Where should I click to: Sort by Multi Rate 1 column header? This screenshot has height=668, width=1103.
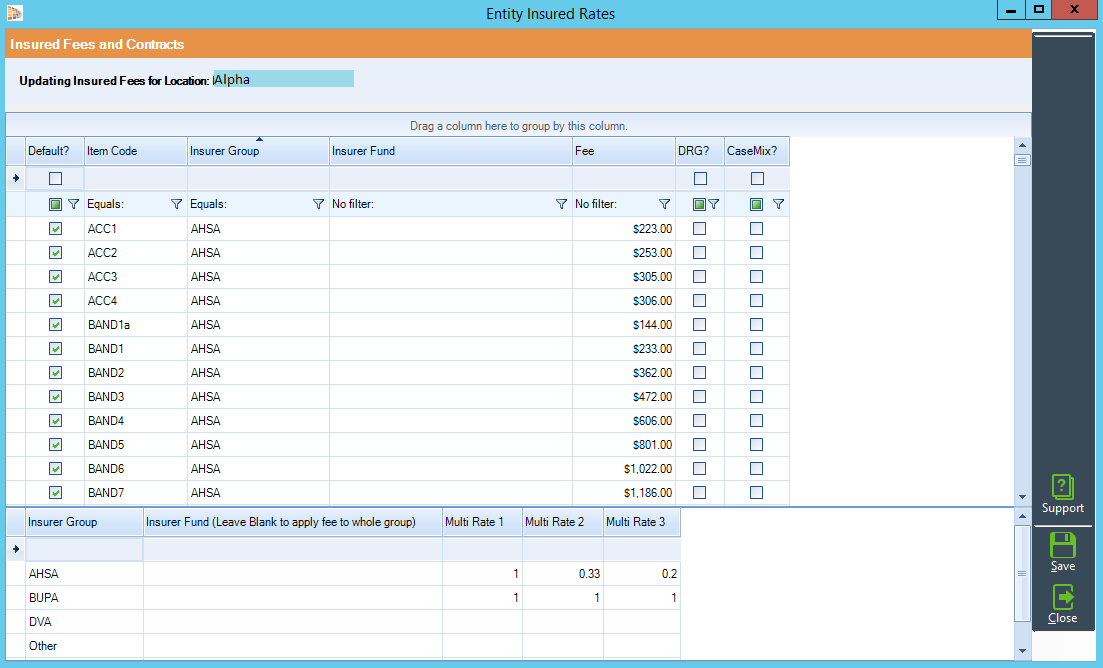[x=483, y=522]
